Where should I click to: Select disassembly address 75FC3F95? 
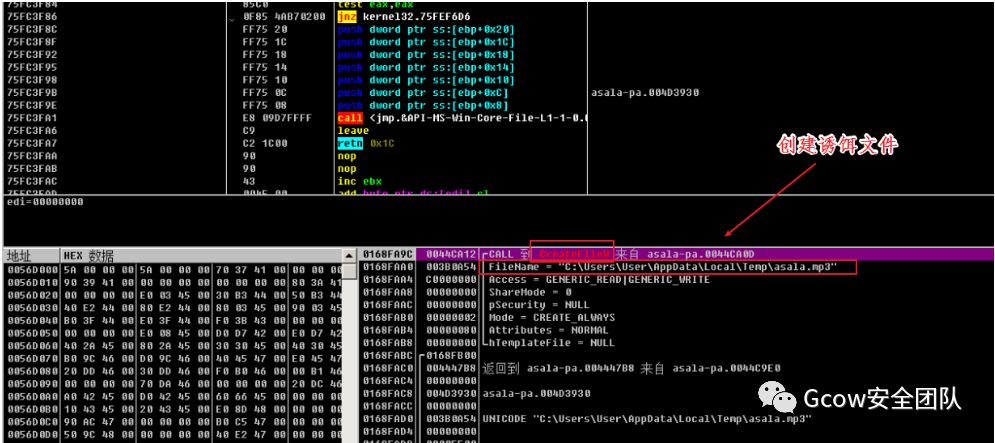click(31, 67)
